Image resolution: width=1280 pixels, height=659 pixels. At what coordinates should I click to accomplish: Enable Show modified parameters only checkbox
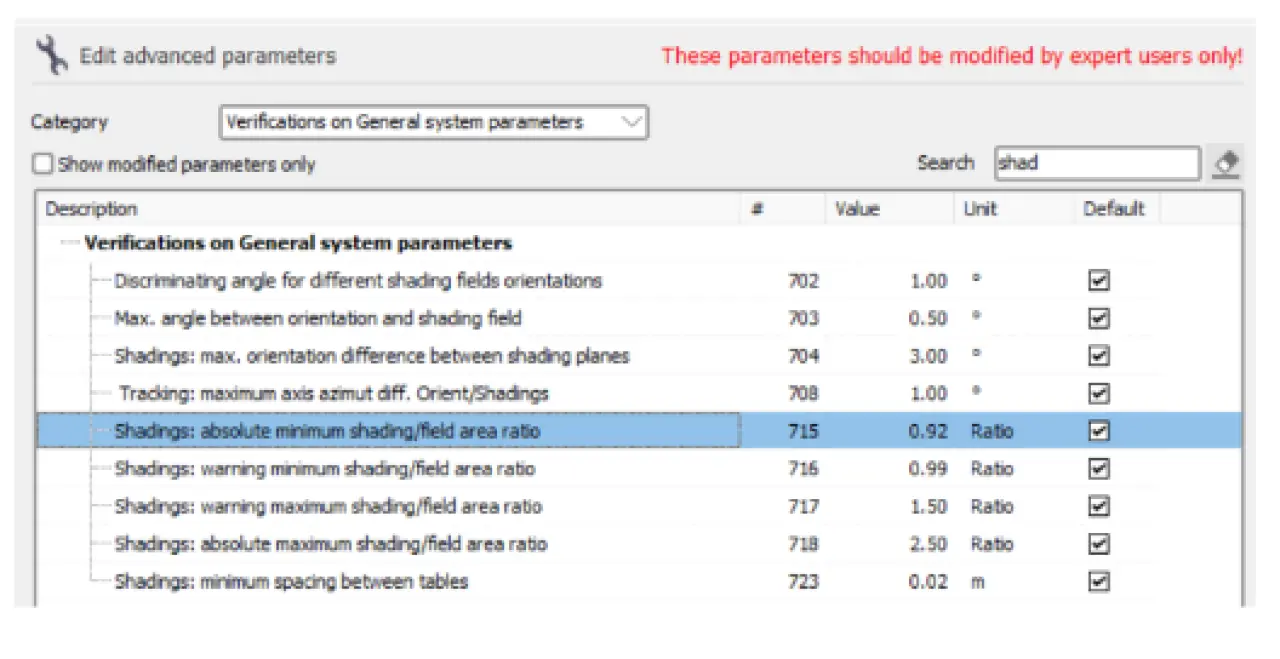coord(43,164)
